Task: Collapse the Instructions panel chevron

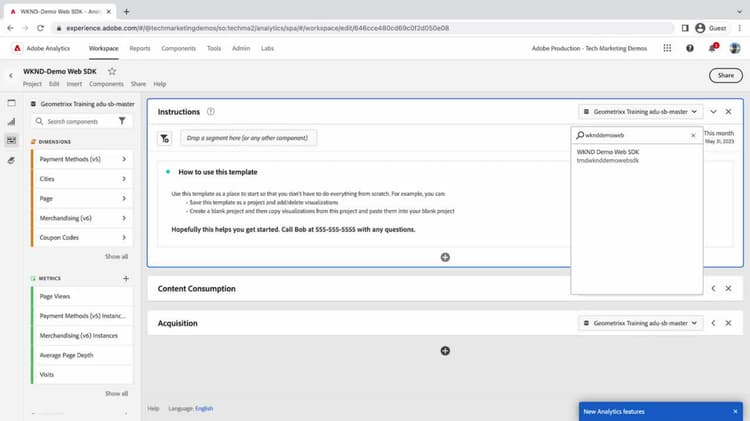Action: [x=713, y=111]
